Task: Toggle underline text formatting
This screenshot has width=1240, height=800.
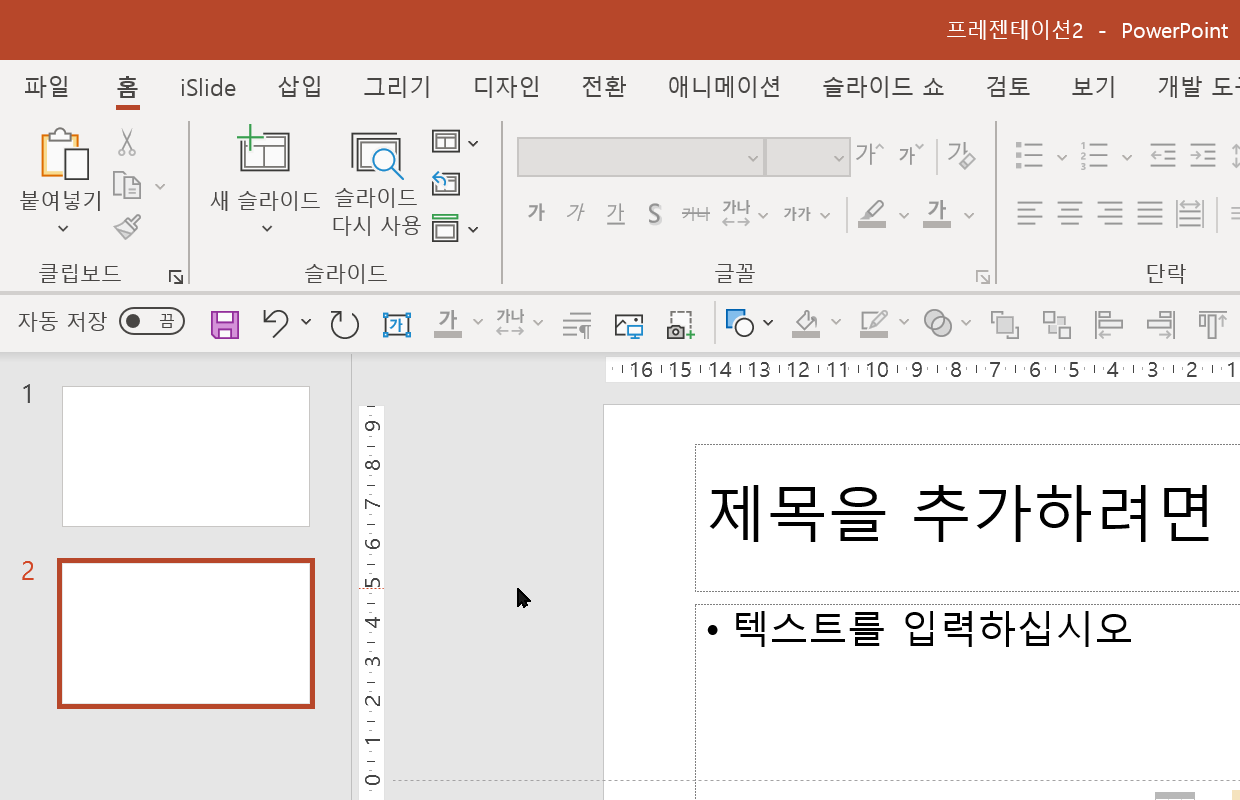Action: 615,213
